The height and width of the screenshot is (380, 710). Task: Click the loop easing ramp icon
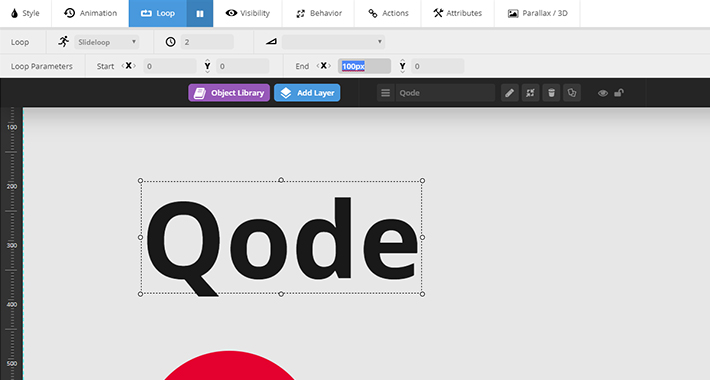tap(271, 42)
